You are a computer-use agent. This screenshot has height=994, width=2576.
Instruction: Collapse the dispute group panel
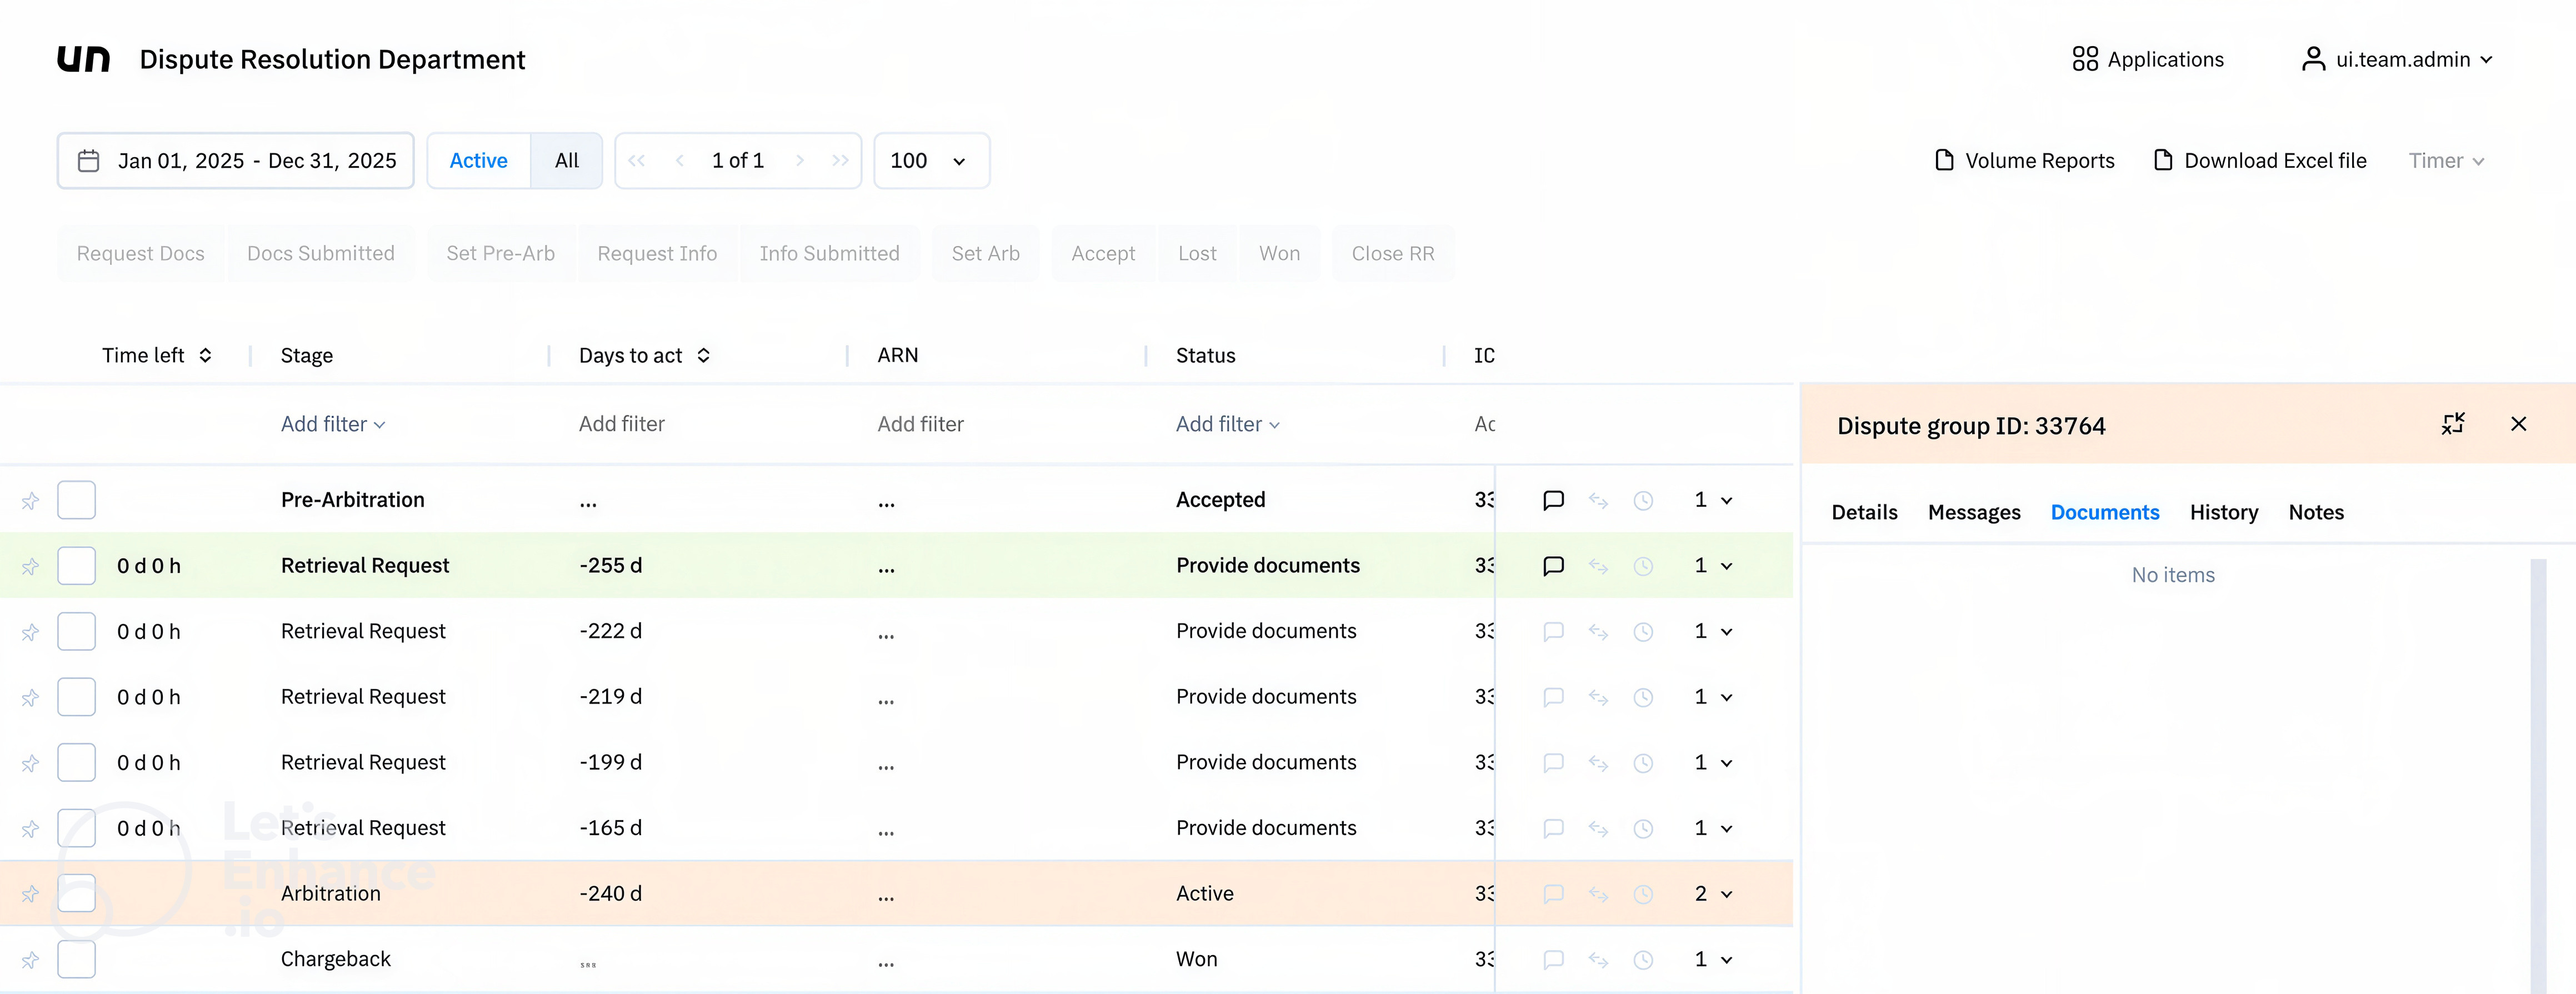(2453, 424)
